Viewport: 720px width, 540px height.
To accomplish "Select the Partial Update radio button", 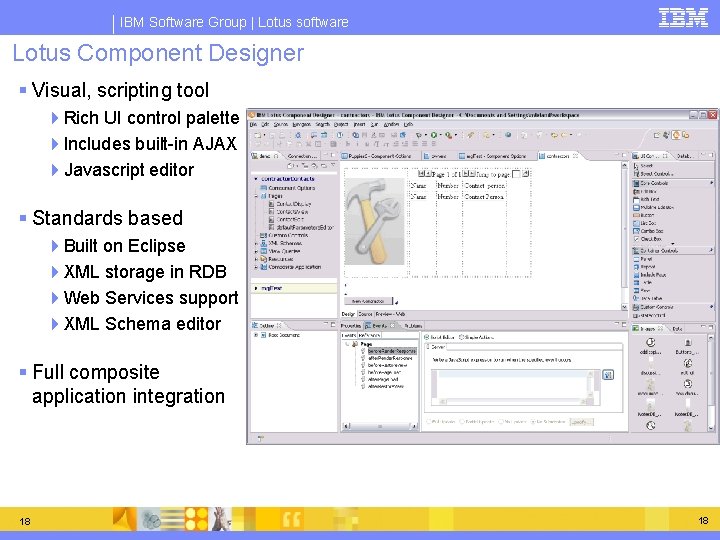I will 477,422.
